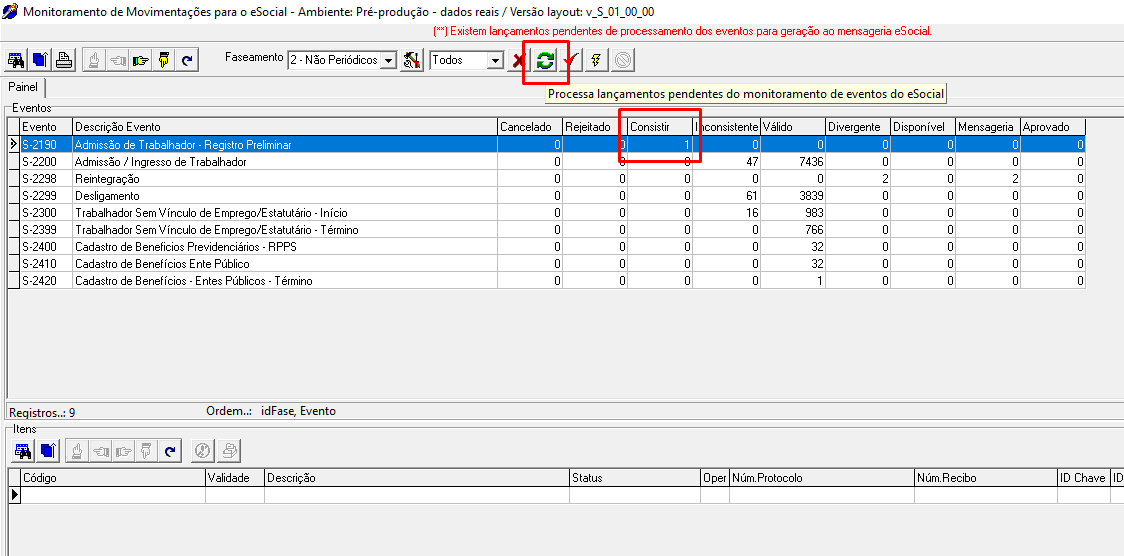Click blue refresh arrow in Itens toolbar
Screen dimensions: 1124x556
(x=169, y=451)
